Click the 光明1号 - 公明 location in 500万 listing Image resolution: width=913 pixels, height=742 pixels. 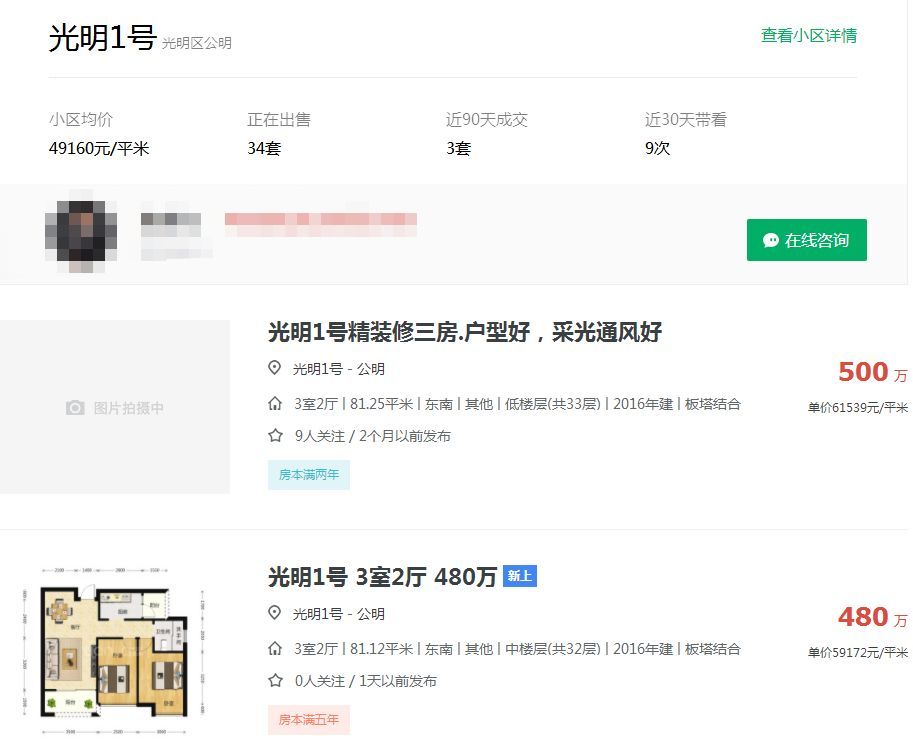pos(338,369)
